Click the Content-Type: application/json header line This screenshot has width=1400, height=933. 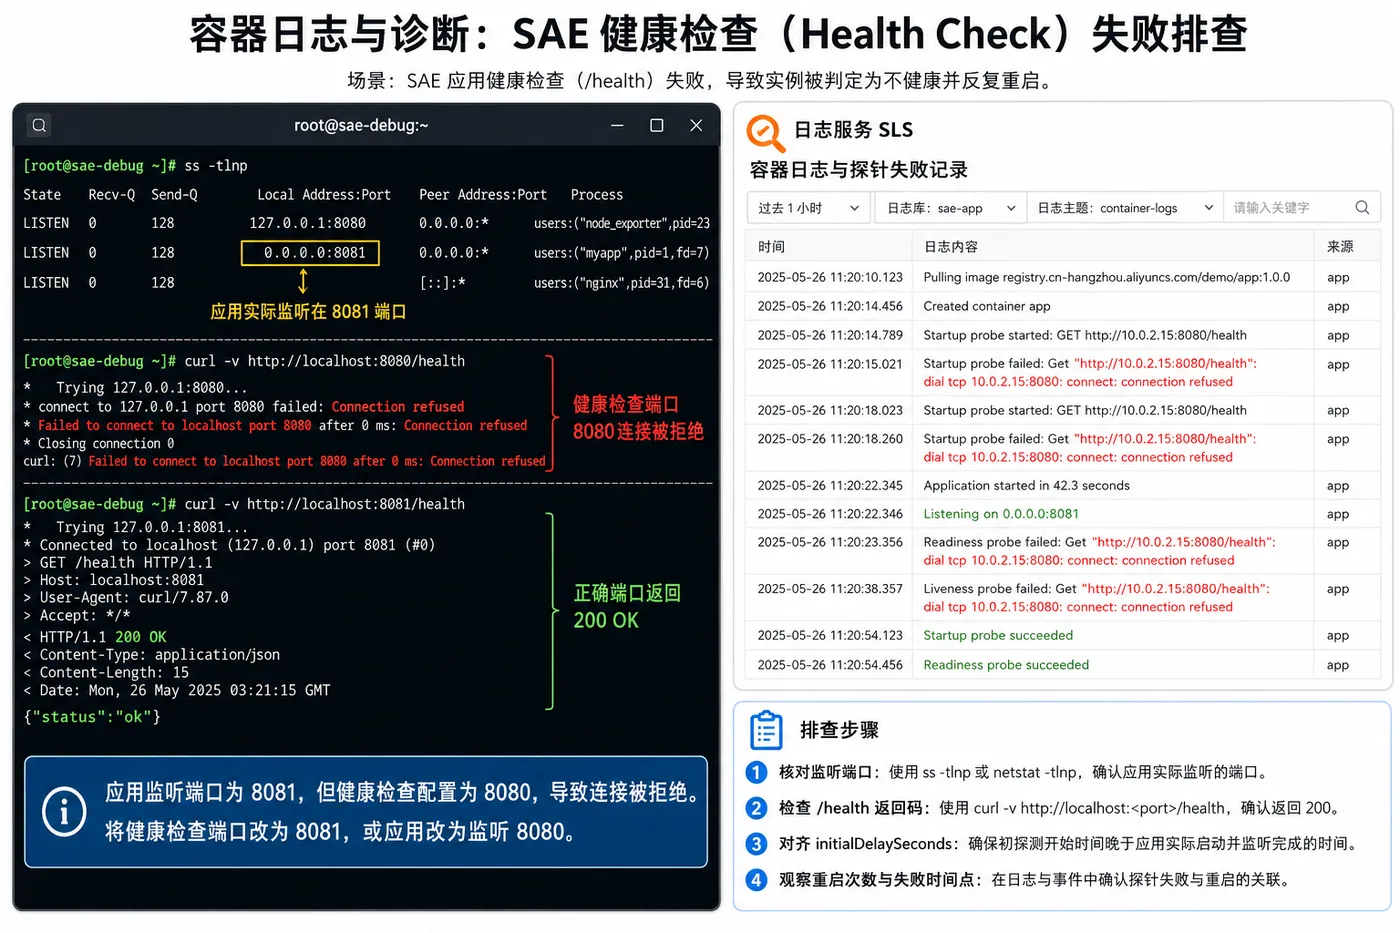point(152,655)
